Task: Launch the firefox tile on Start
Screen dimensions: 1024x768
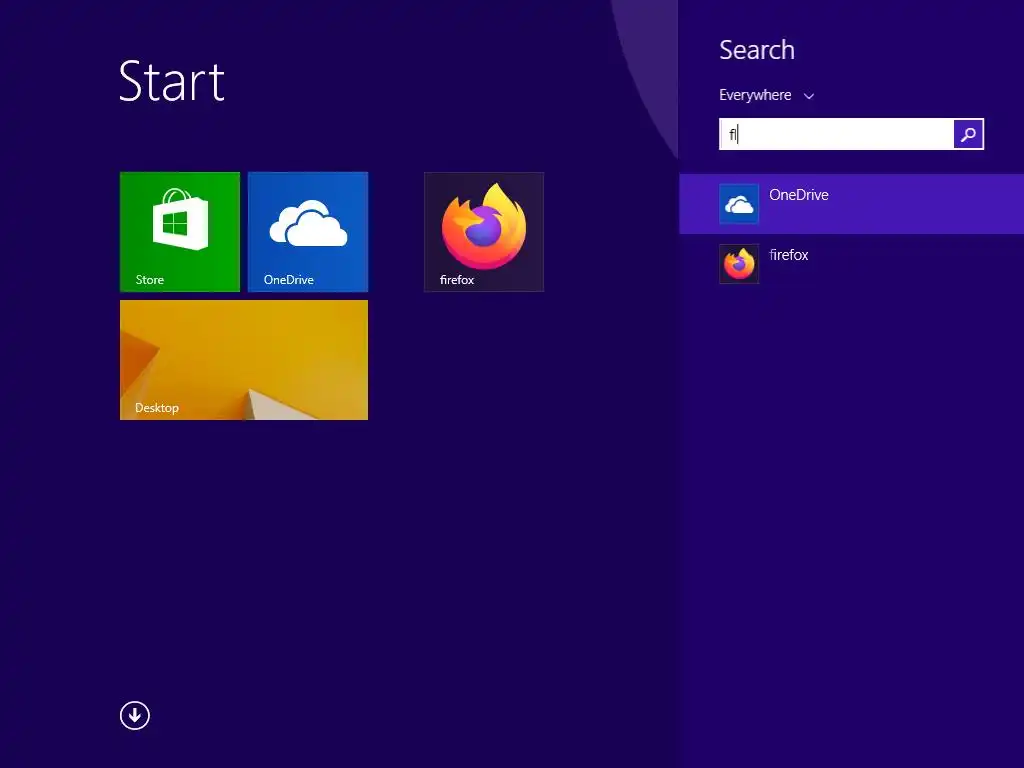Action: 484,232
